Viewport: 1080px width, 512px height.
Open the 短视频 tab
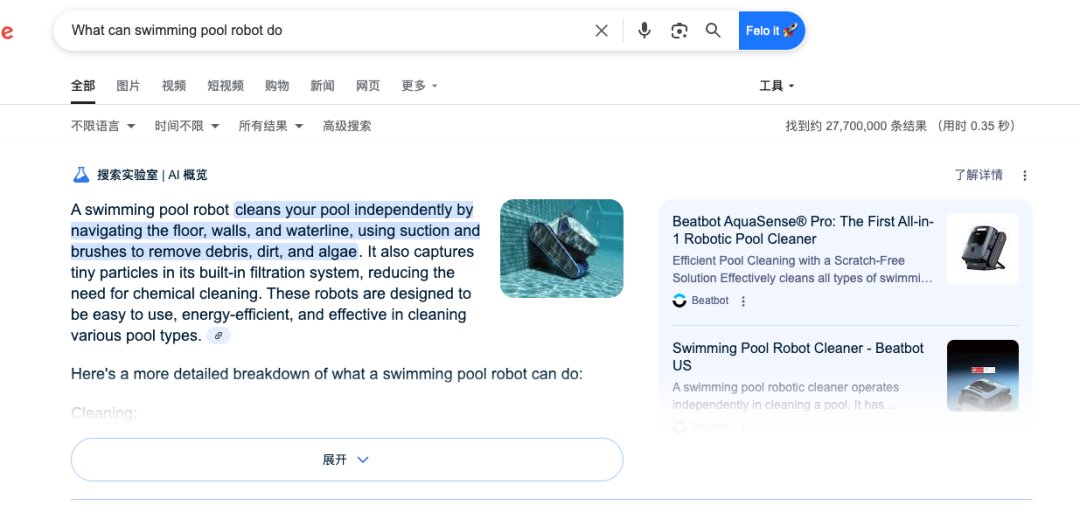coord(225,85)
